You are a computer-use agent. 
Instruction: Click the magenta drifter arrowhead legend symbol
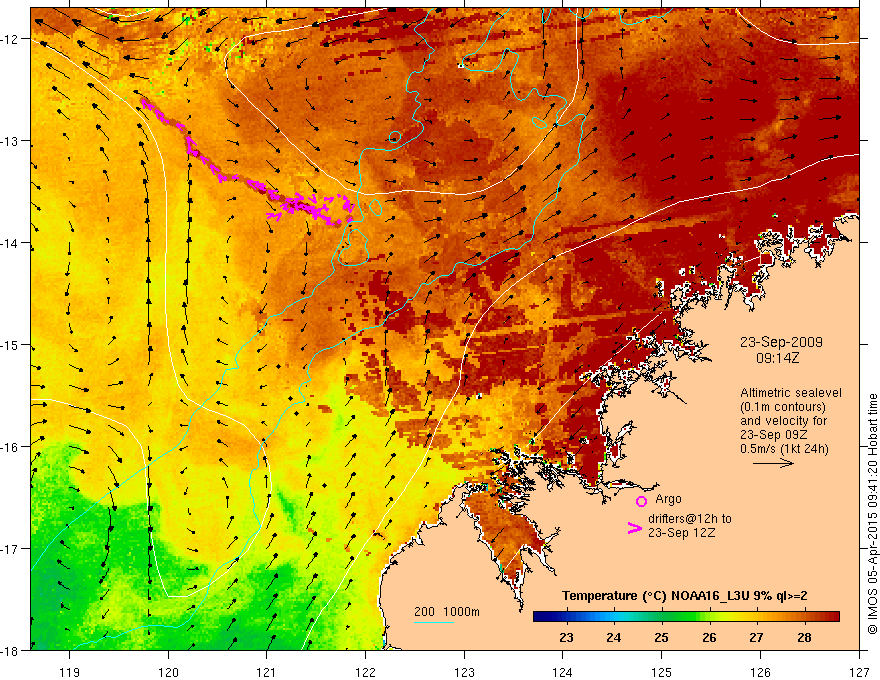pyautogui.click(x=634, y=528)
